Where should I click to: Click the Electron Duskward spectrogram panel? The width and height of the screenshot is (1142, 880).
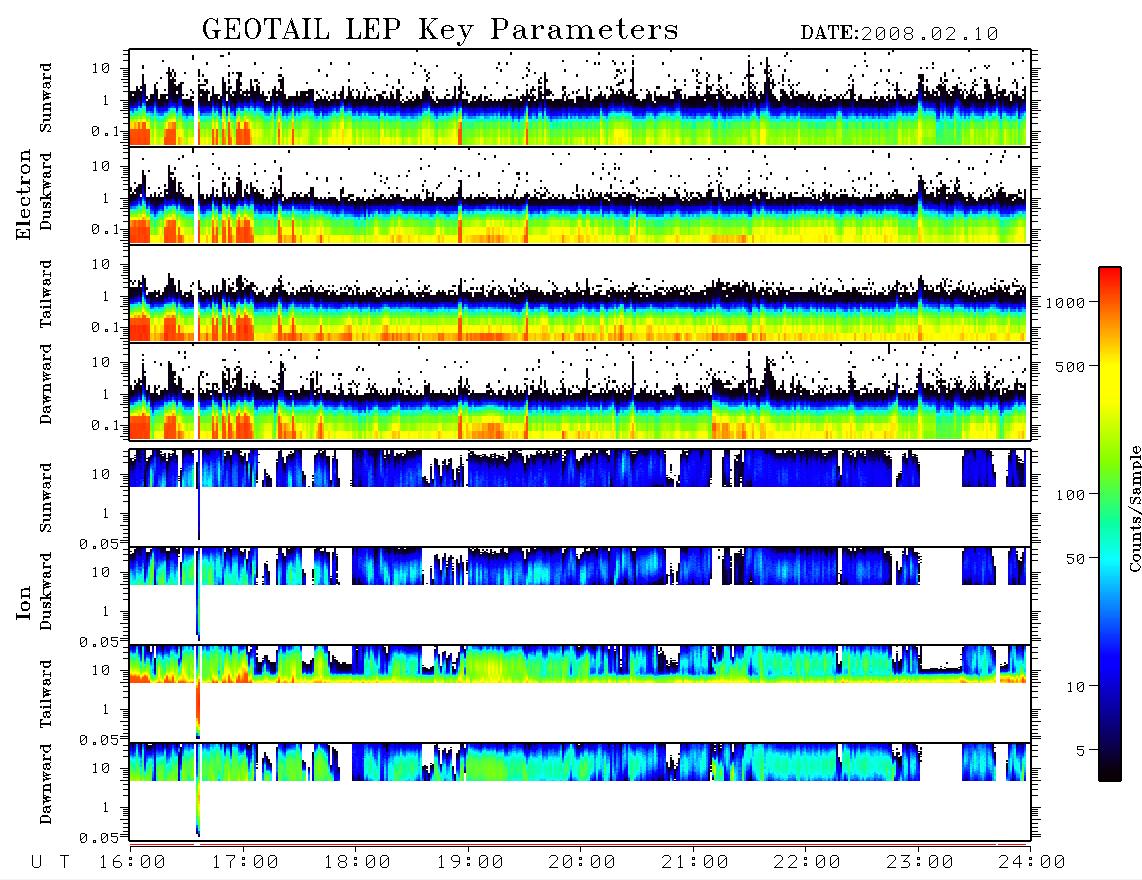point(580,195)
